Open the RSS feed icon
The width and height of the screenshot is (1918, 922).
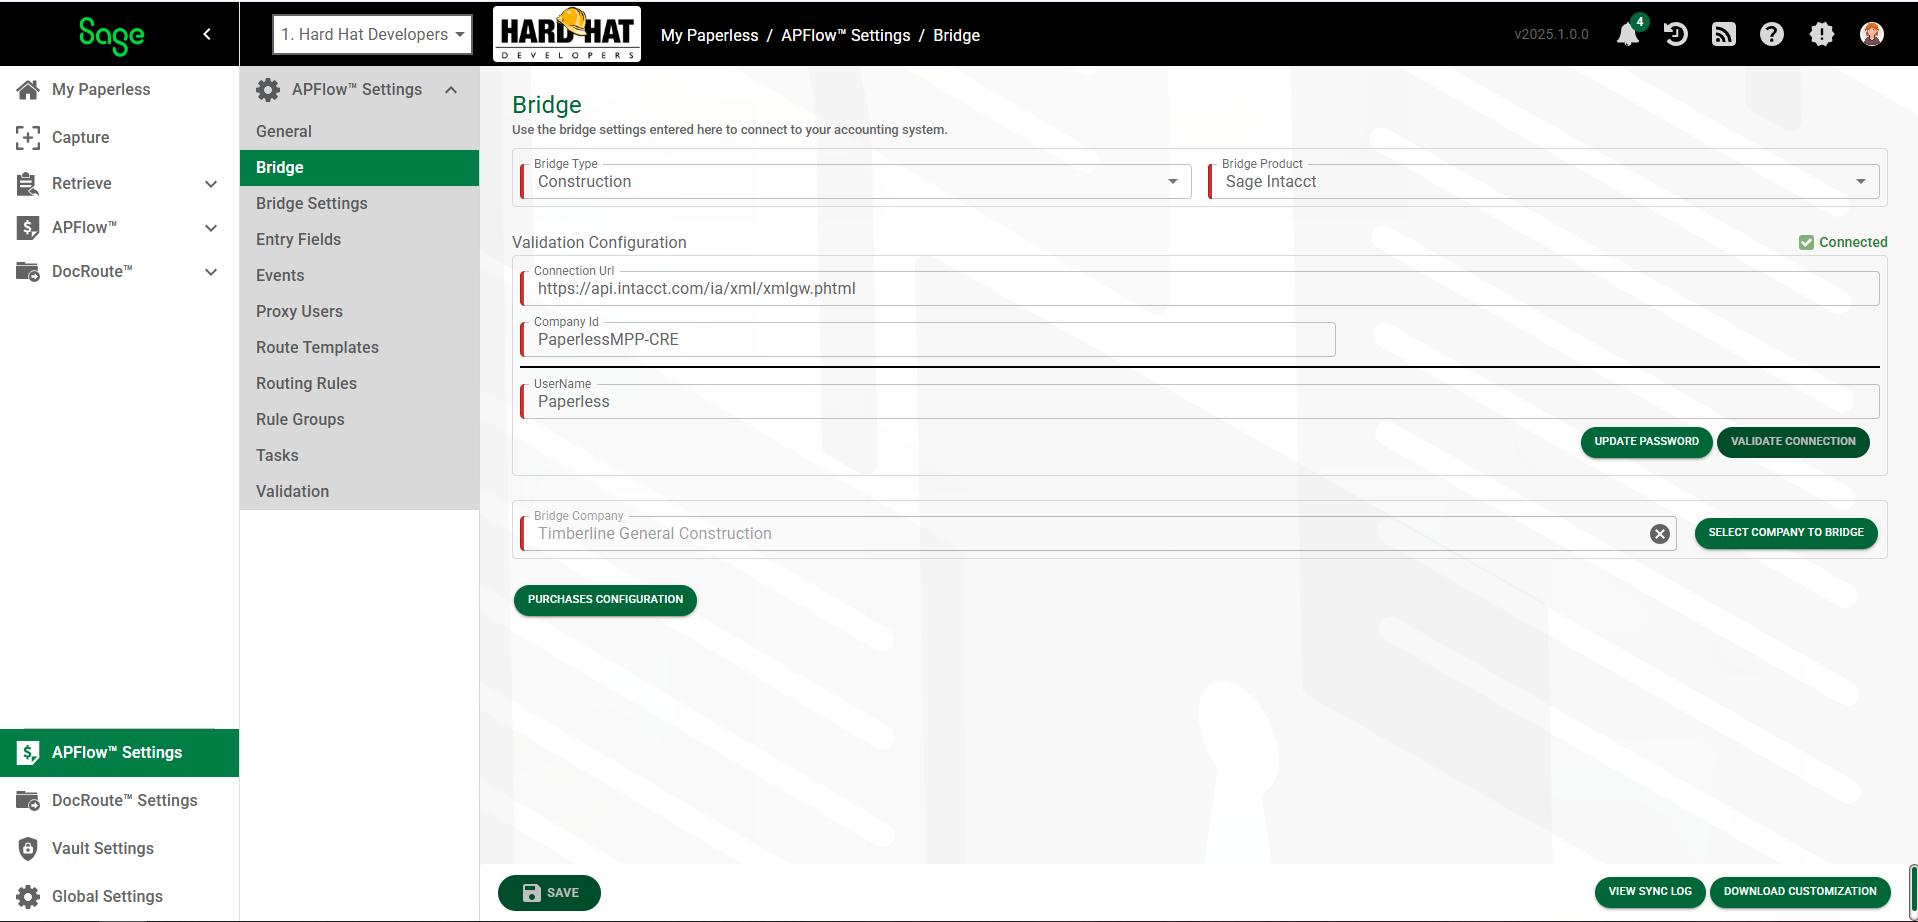(1724, 34)
